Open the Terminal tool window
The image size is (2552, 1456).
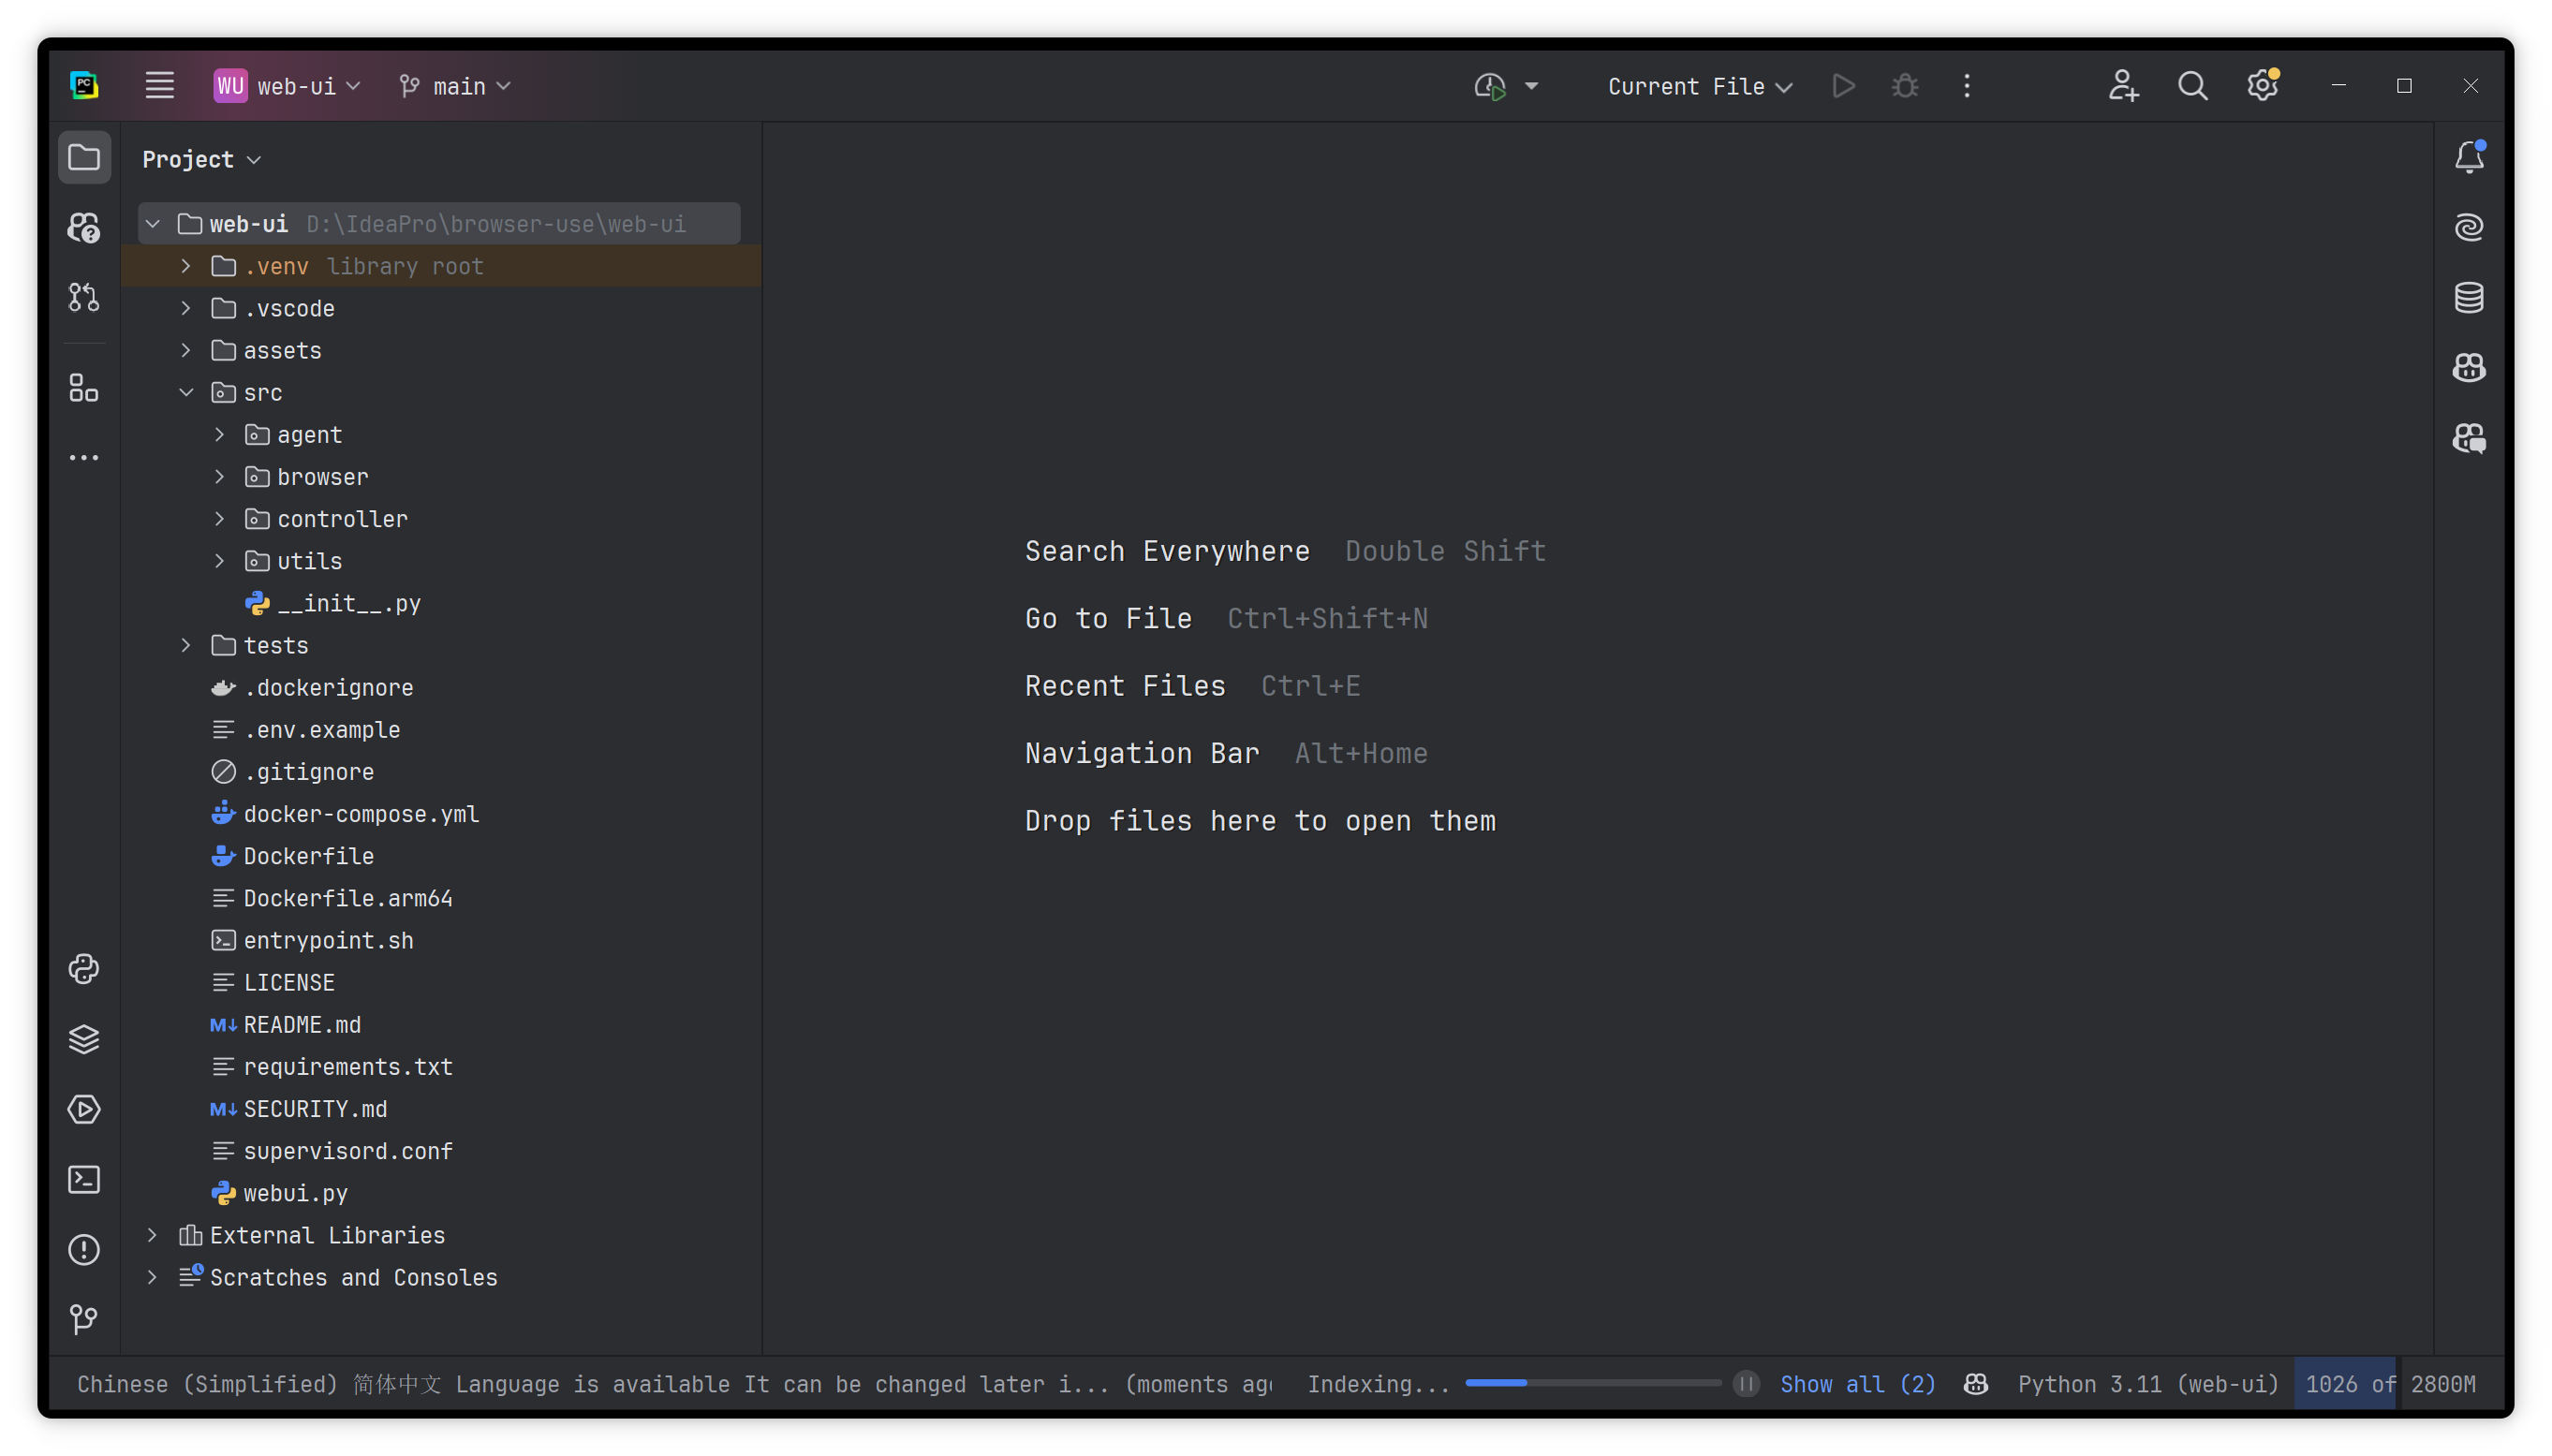pos(84,1180)
